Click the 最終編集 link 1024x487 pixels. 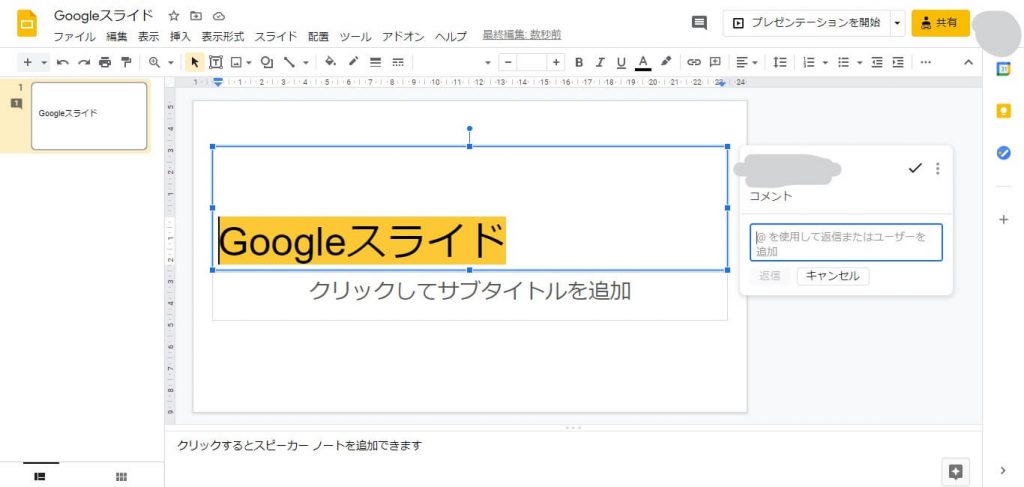[x=522, y=35]
